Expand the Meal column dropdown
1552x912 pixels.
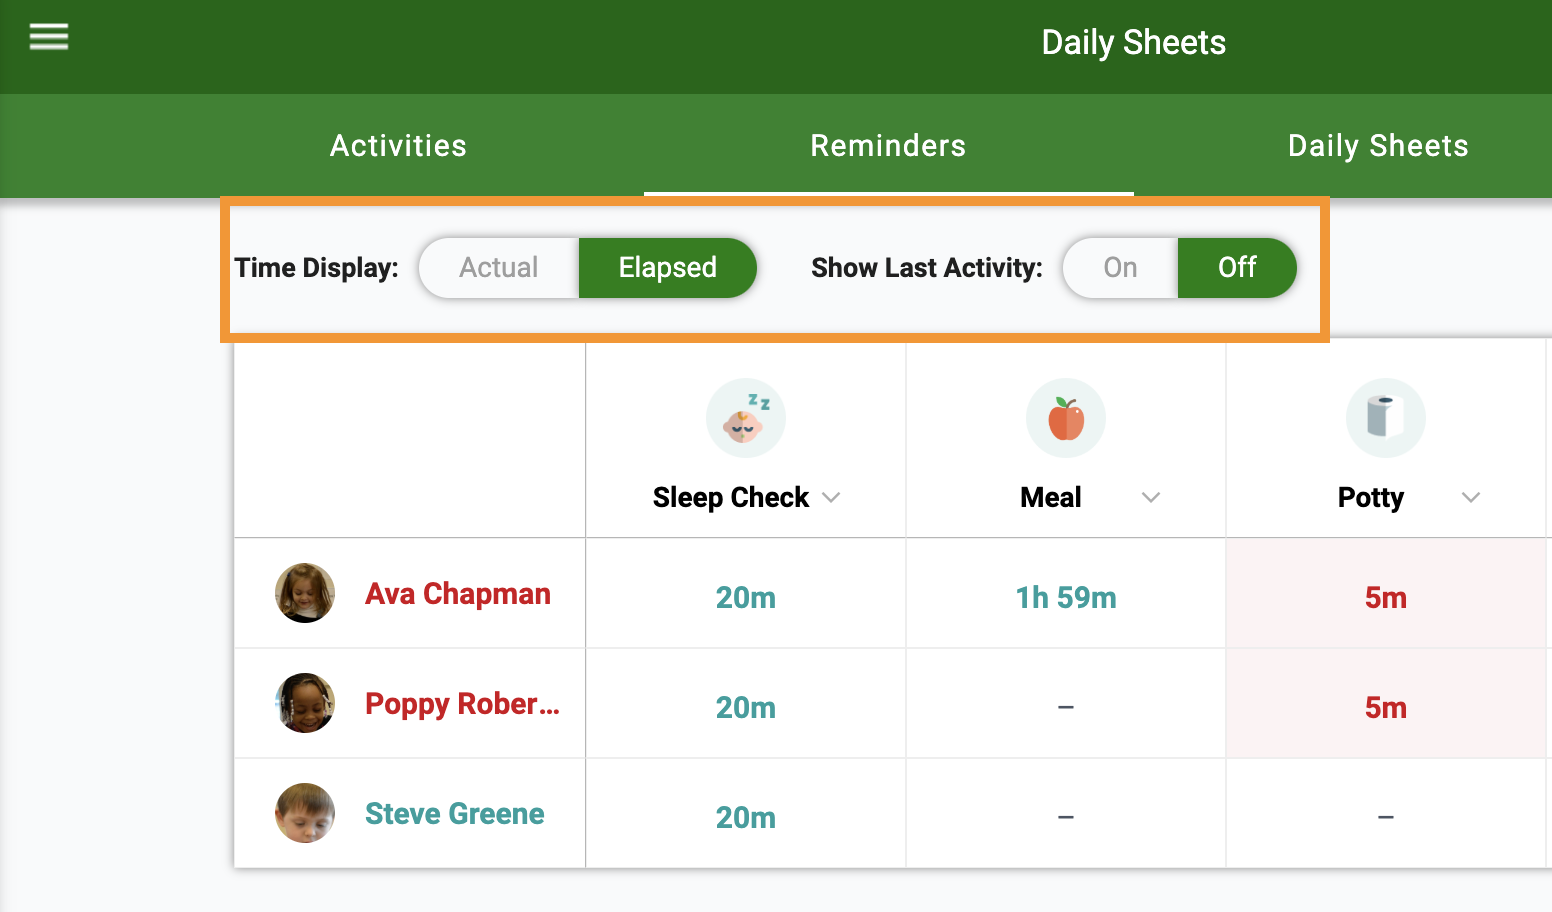coord(1151,497)
